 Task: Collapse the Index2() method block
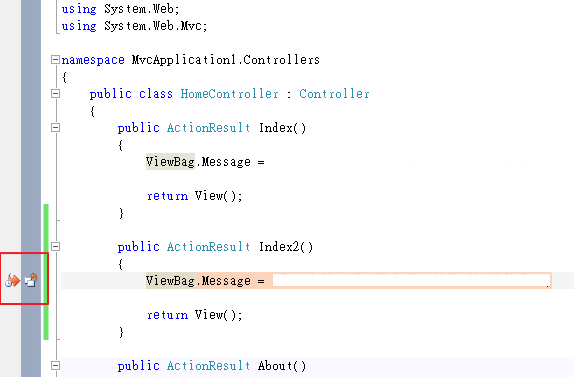pos(55,247)
